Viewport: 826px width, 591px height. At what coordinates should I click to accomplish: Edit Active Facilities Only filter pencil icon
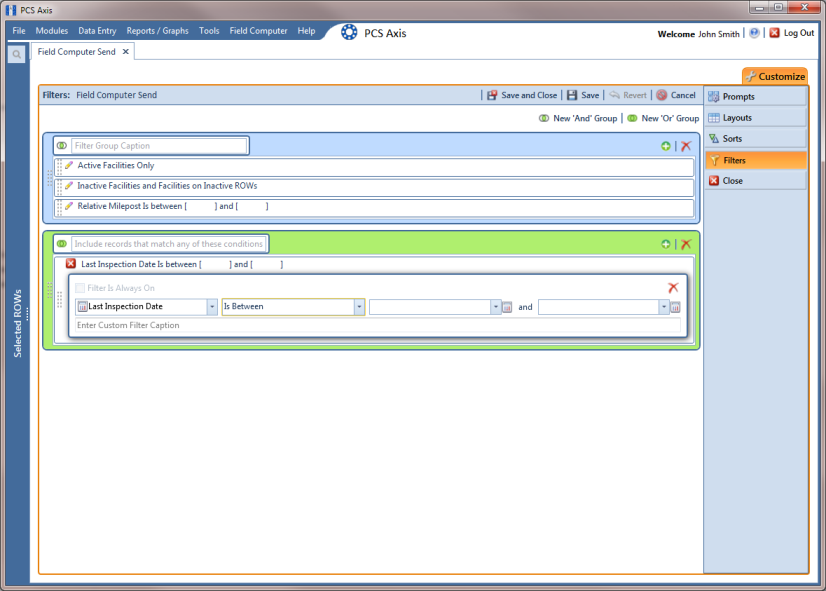pos(69,165)
